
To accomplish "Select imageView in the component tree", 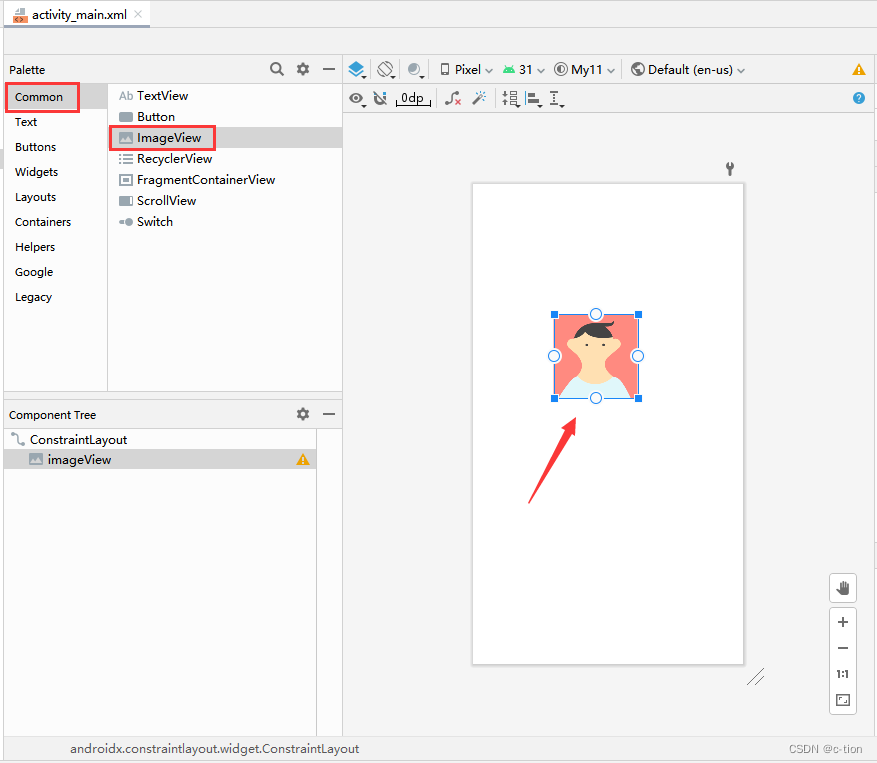I will pyautogui.click(x=160, y=459).
